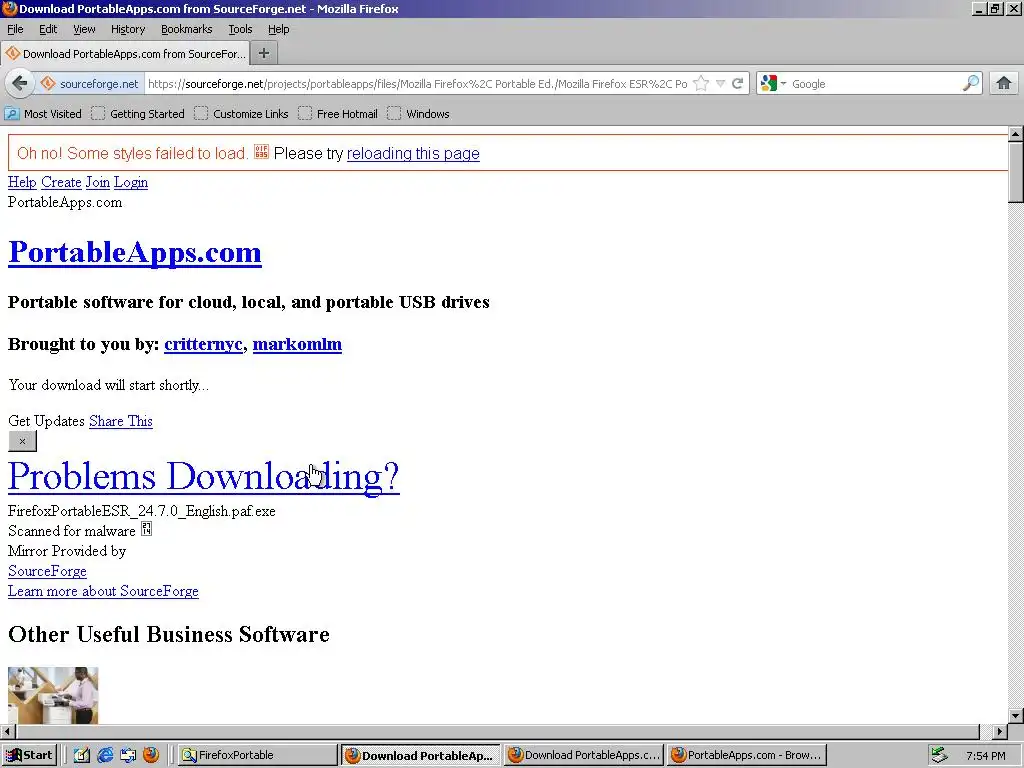
Task: Launch Firefox from quick launch
Action: 151,755
